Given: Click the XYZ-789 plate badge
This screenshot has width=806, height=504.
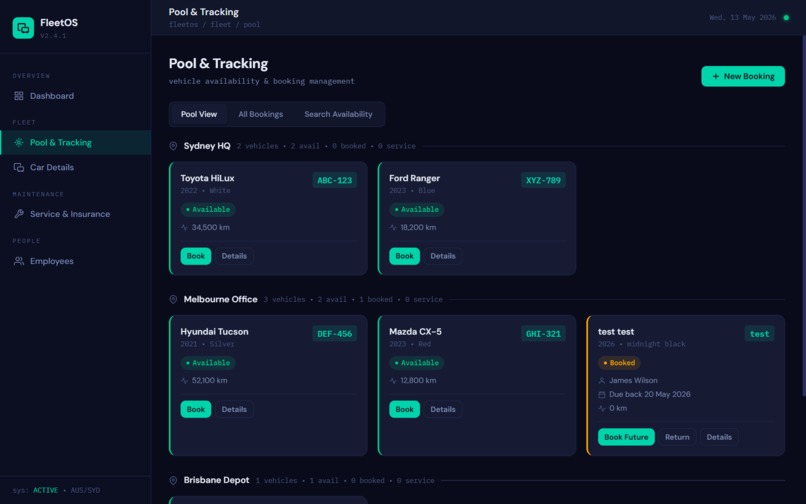Looking at the screenshot, I should tap(543, 181).
